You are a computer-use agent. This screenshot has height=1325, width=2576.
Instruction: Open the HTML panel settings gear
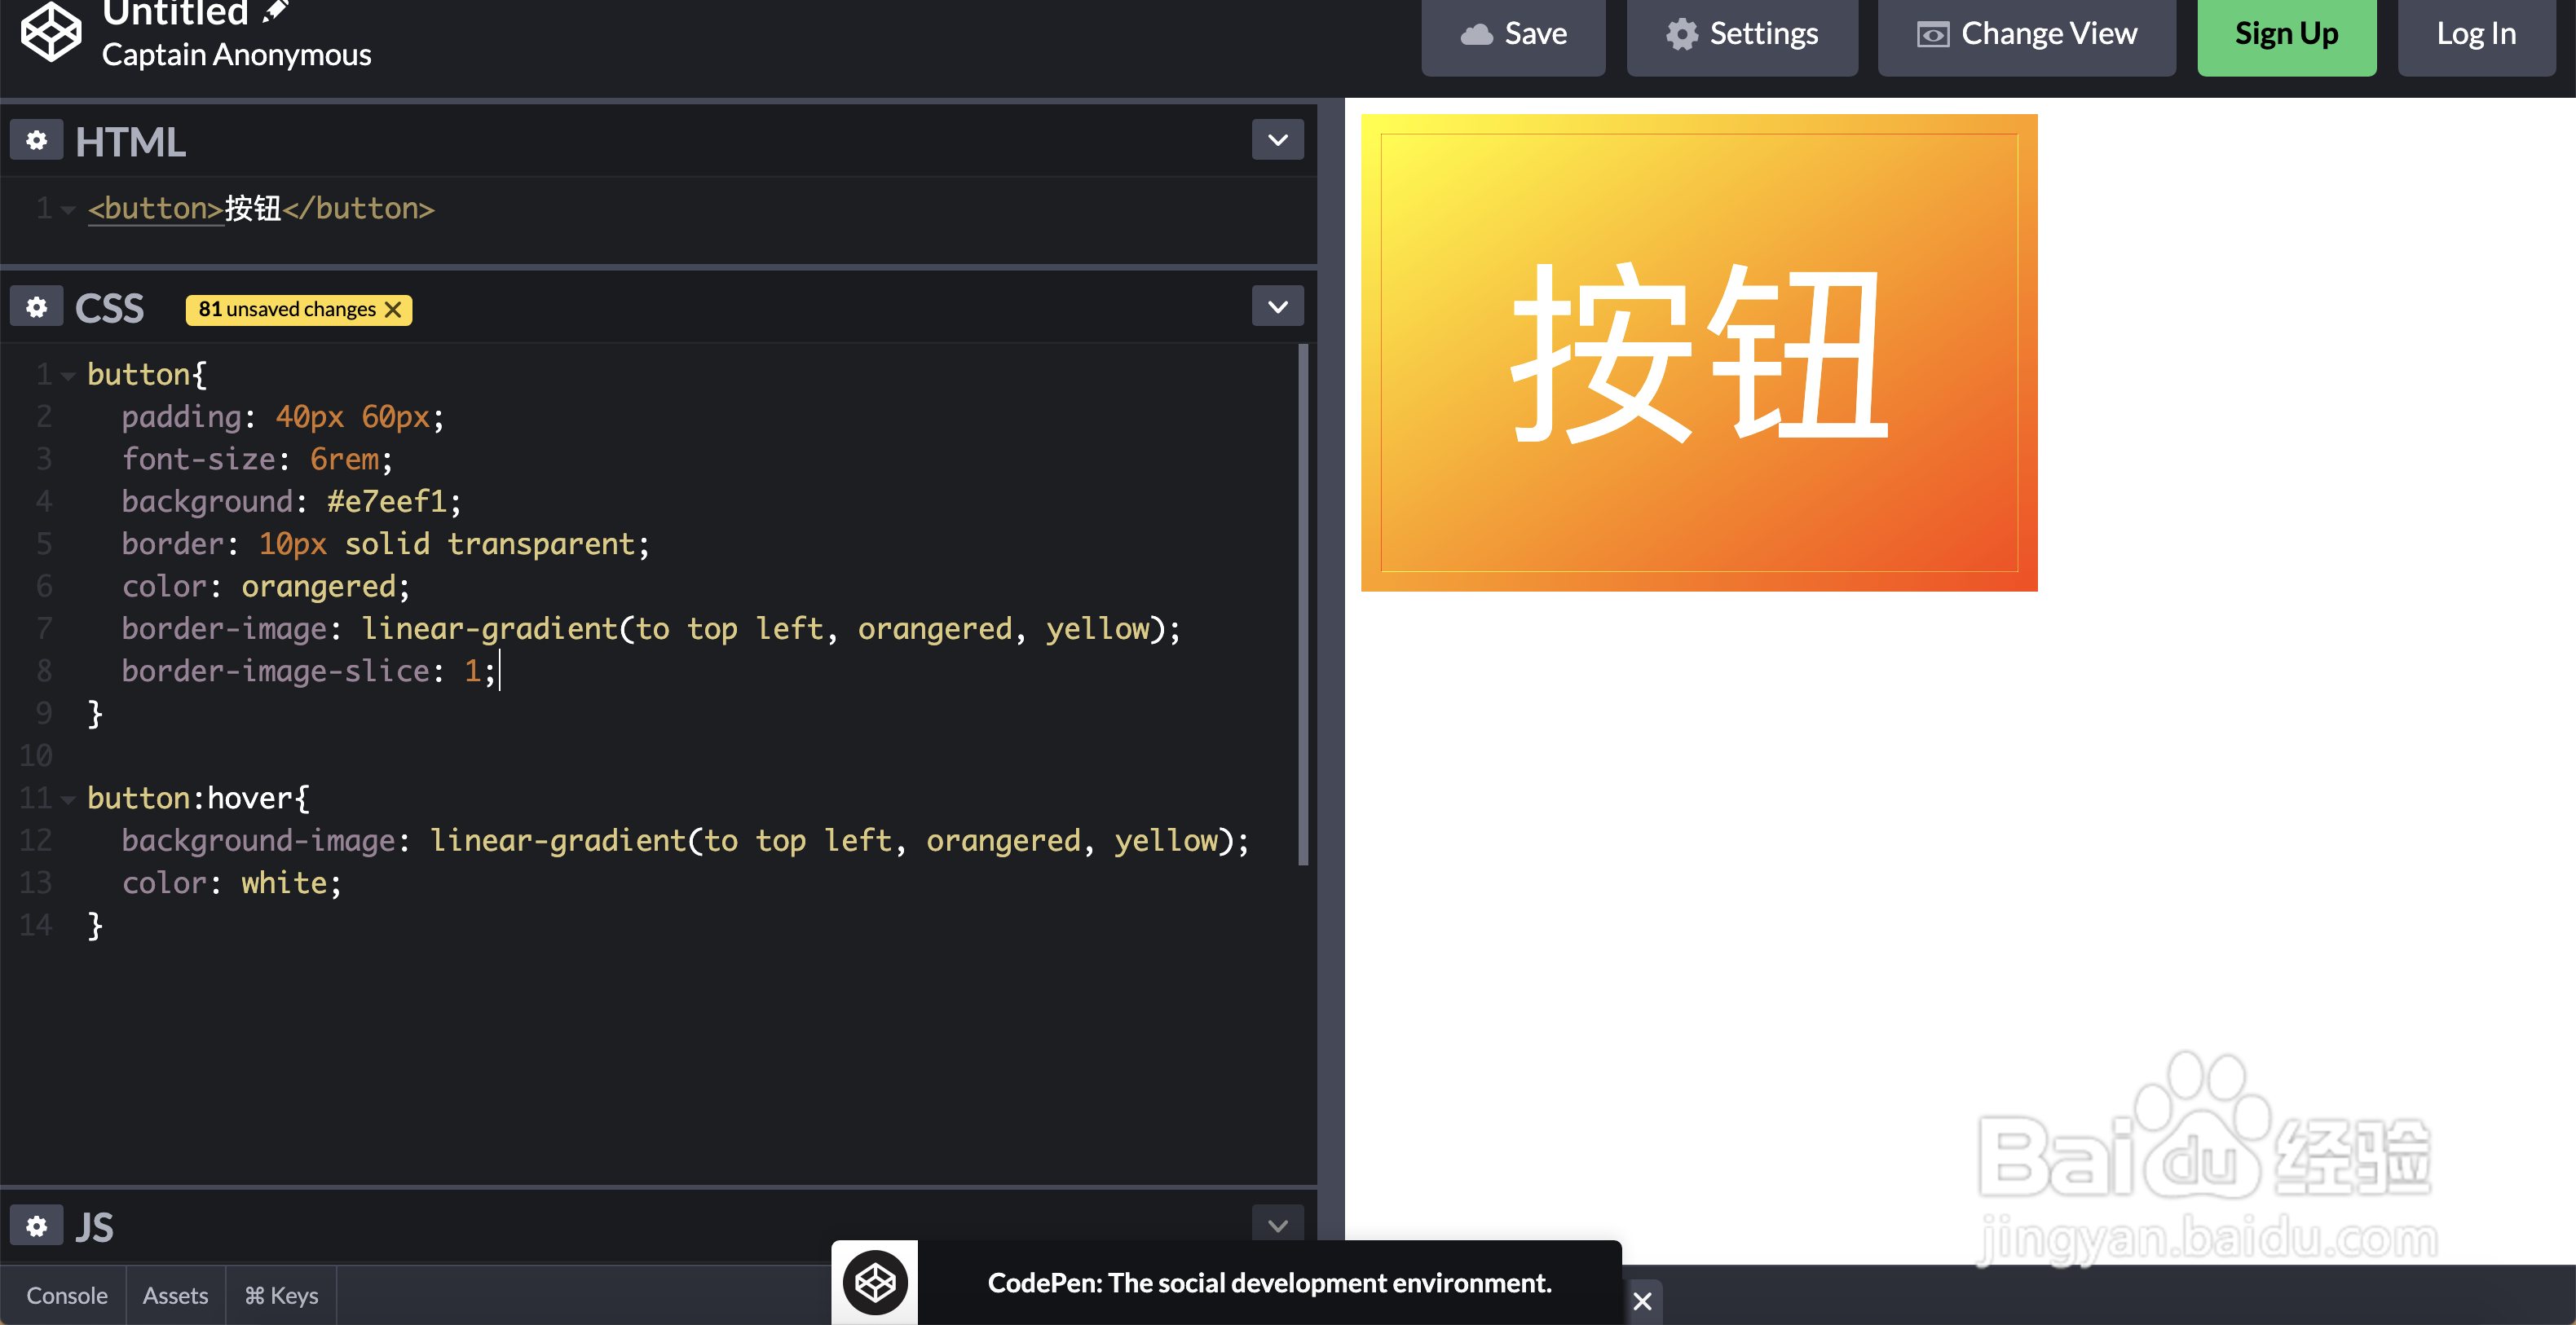pos(36,139)
